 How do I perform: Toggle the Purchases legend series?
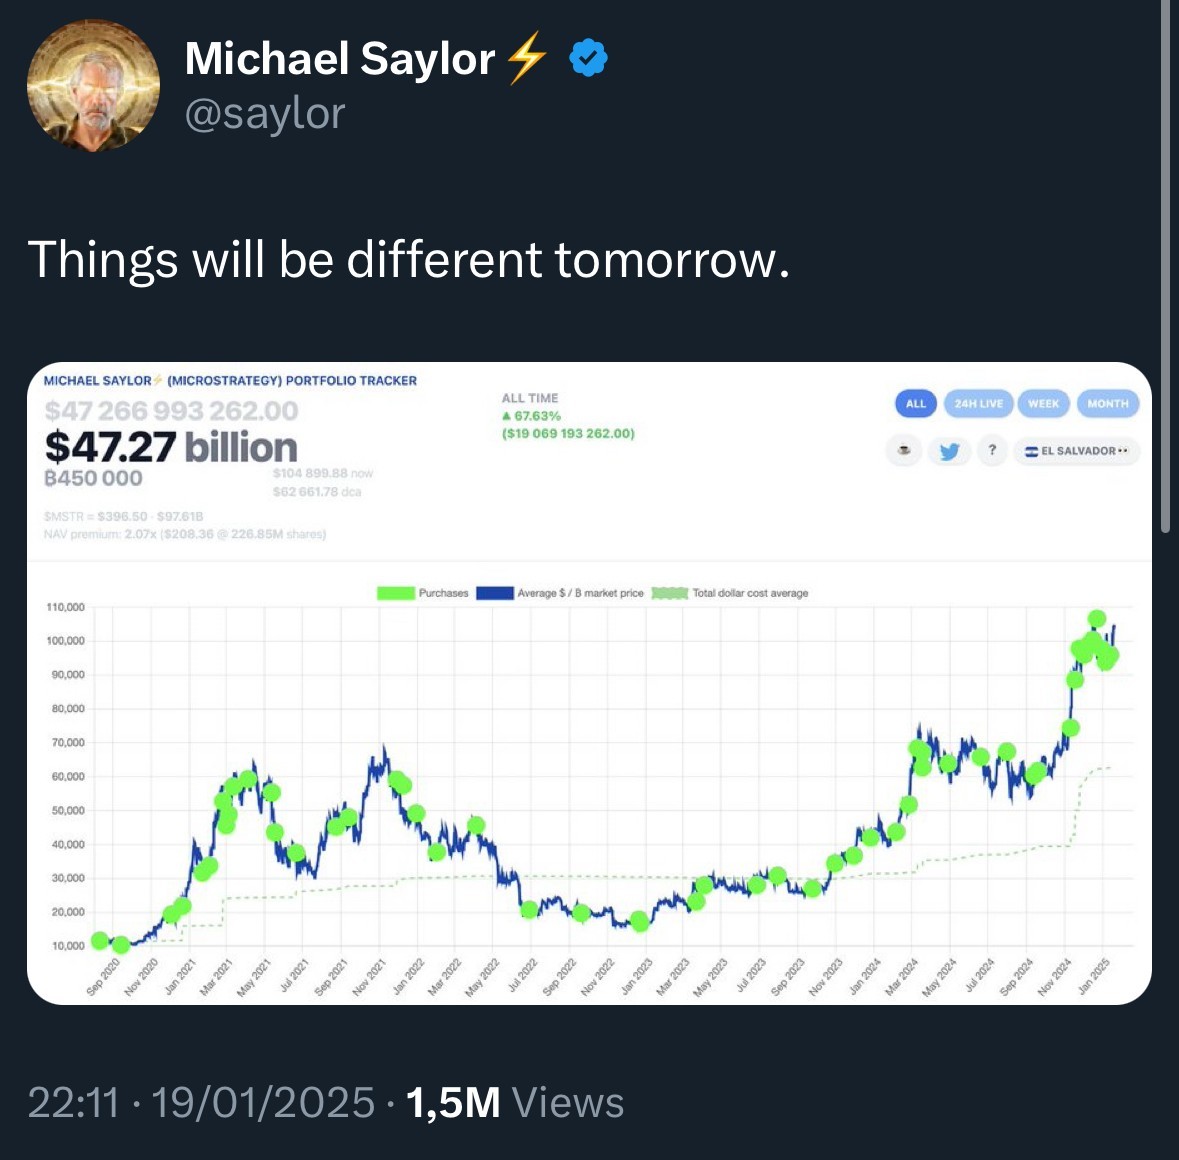(x=443, y=593)
